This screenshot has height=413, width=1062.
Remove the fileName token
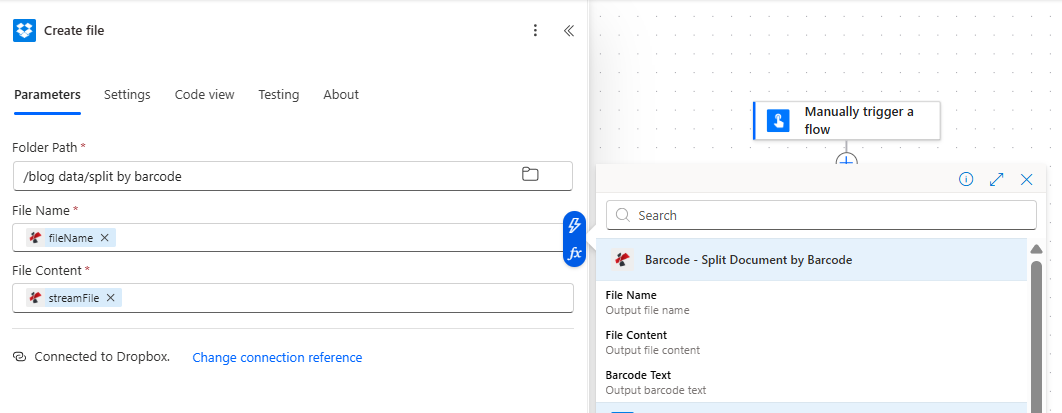point(105,238)
